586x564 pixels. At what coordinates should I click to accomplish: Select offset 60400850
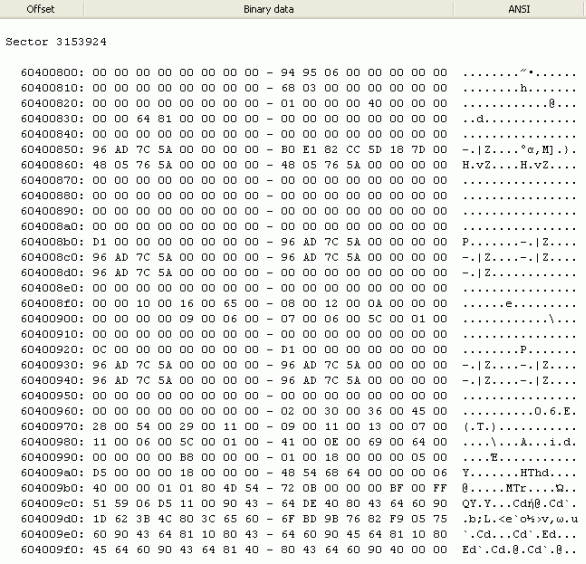(x=52, y=150)
